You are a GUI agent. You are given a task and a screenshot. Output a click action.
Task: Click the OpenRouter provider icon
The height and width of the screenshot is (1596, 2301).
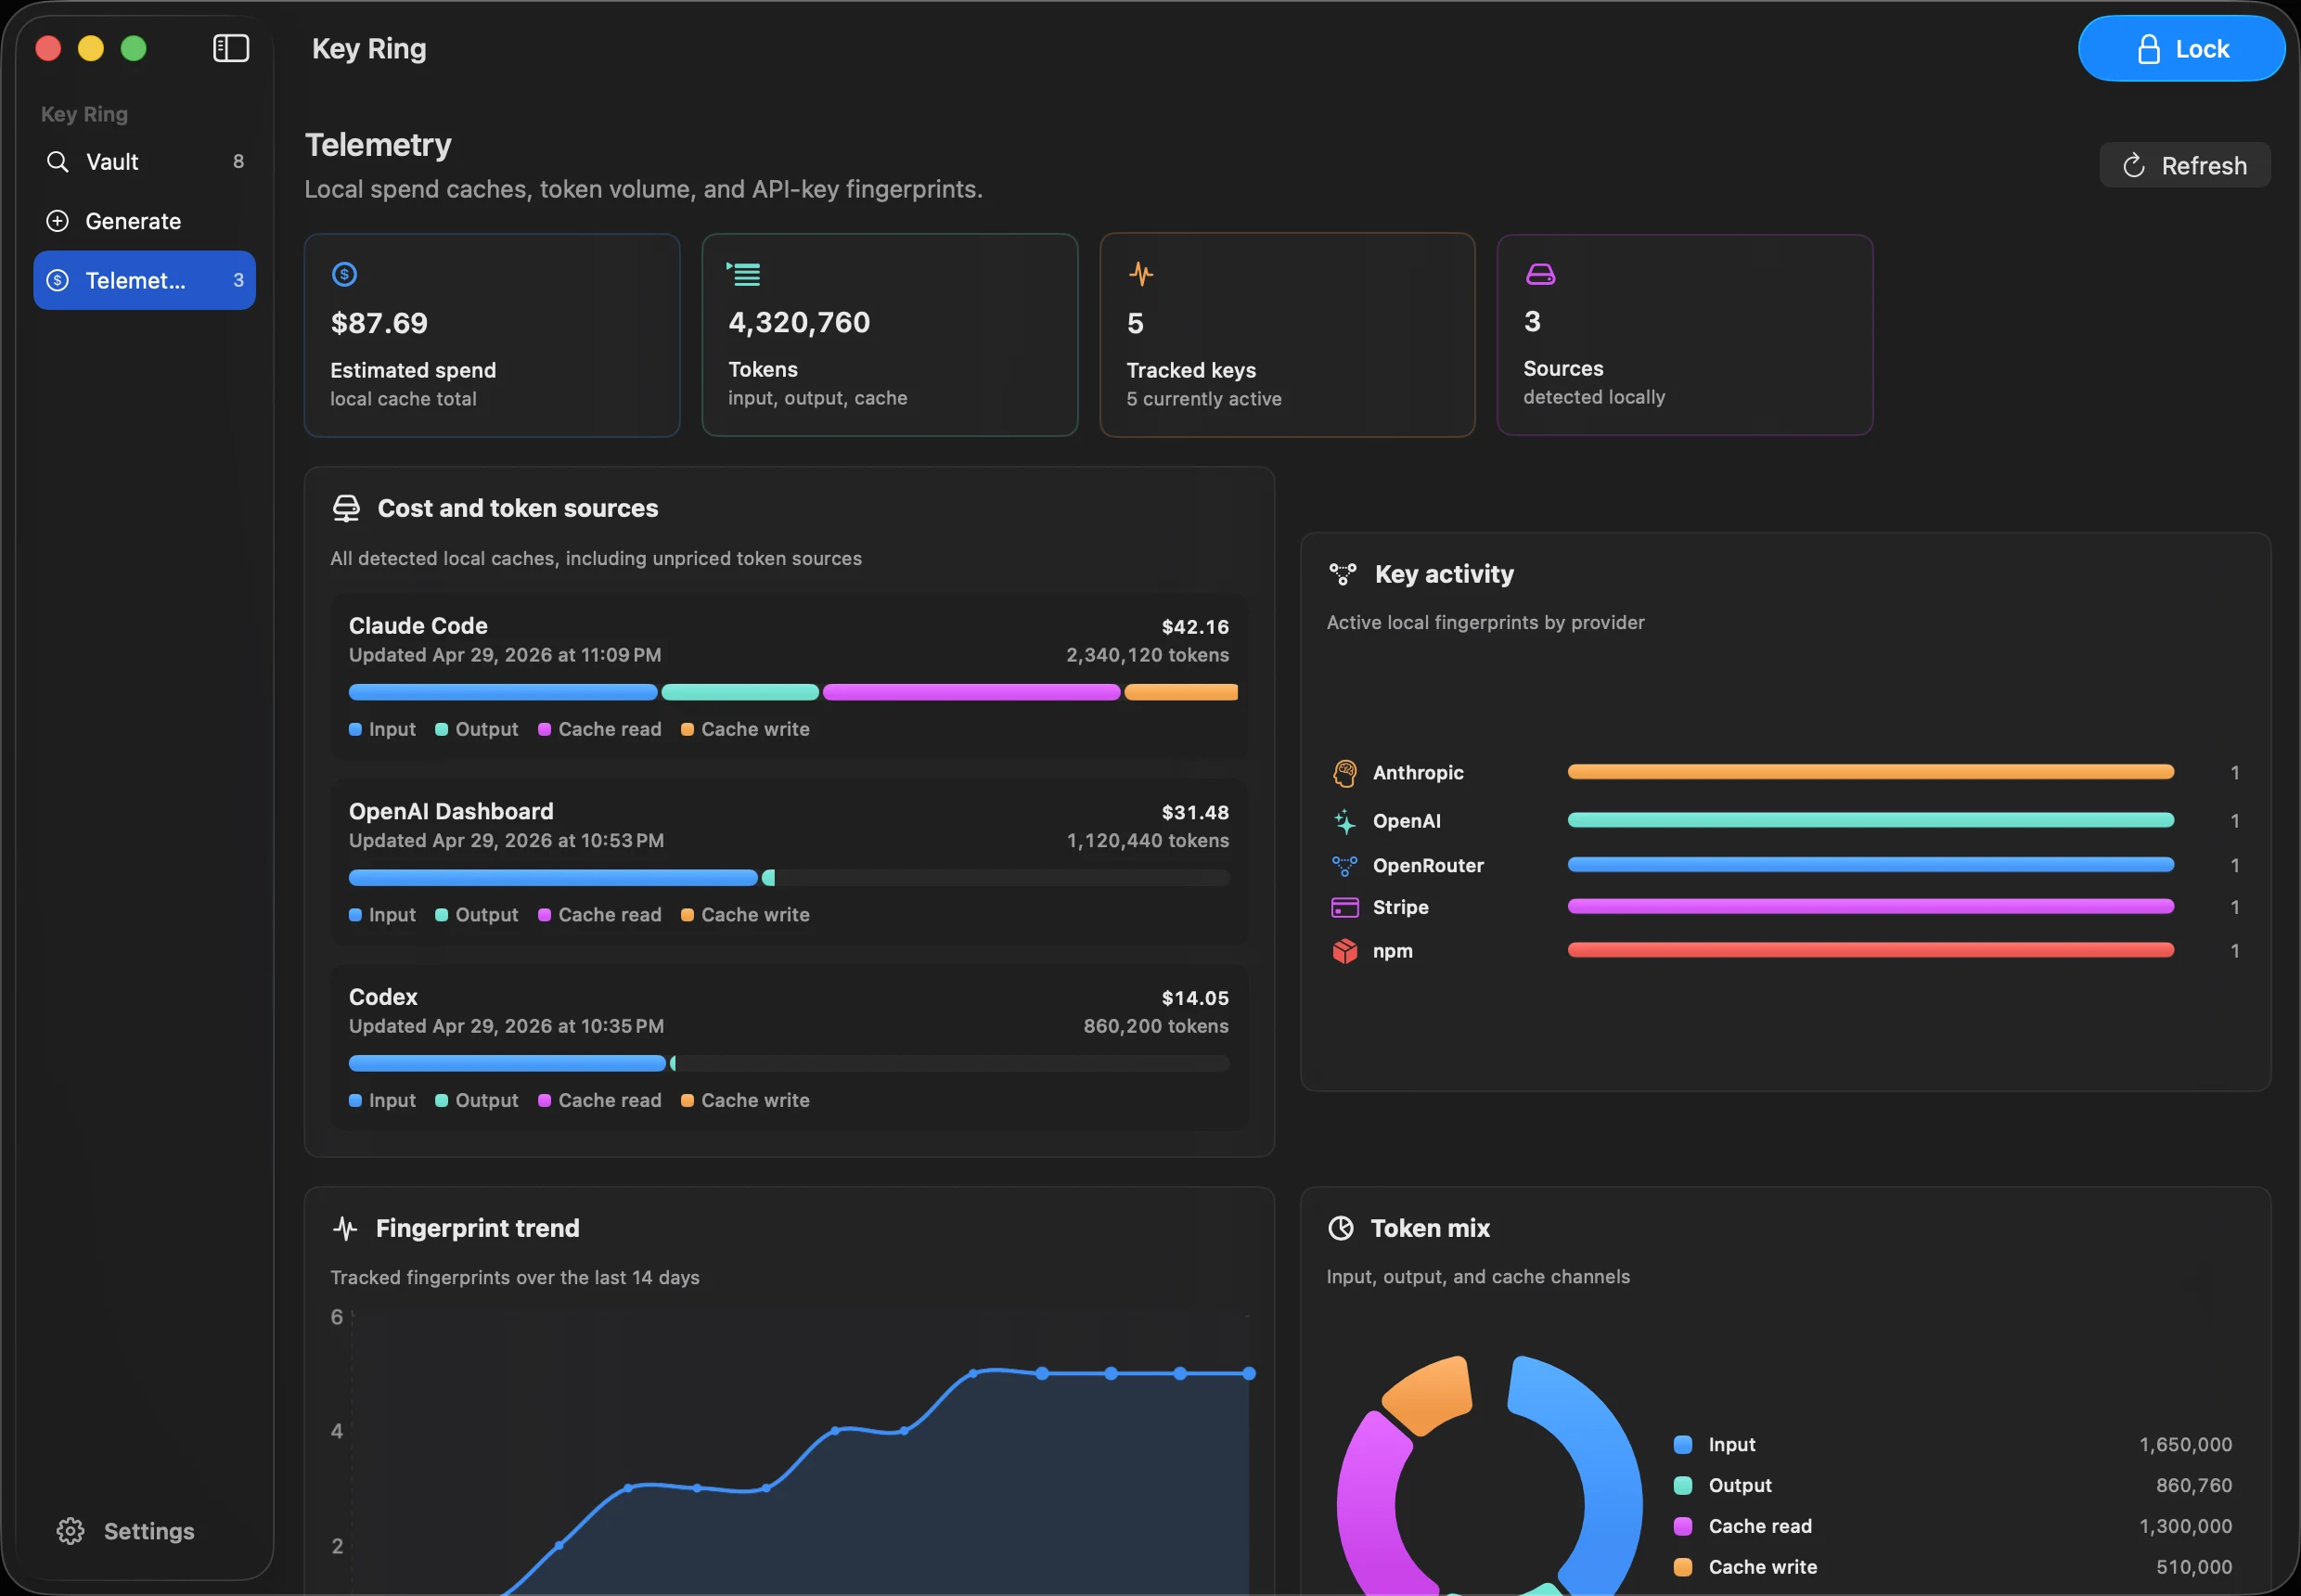tap(1345, 865)
